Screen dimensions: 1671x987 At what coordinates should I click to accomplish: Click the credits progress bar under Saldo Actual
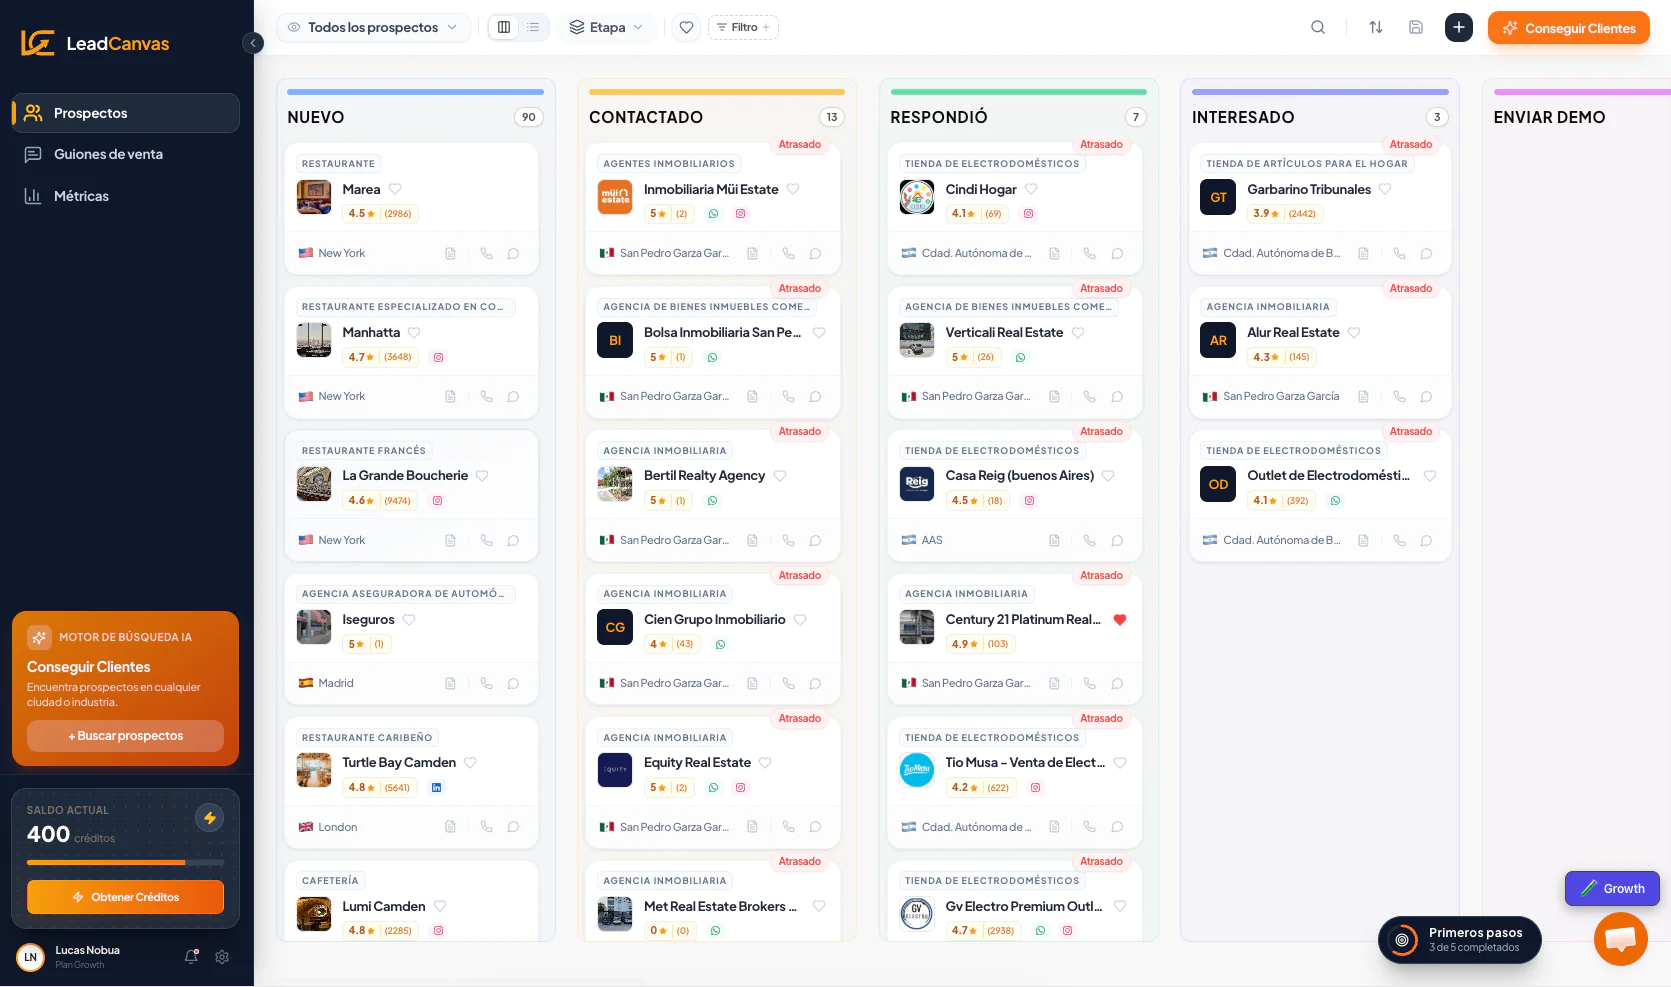[x=125, y=862]
